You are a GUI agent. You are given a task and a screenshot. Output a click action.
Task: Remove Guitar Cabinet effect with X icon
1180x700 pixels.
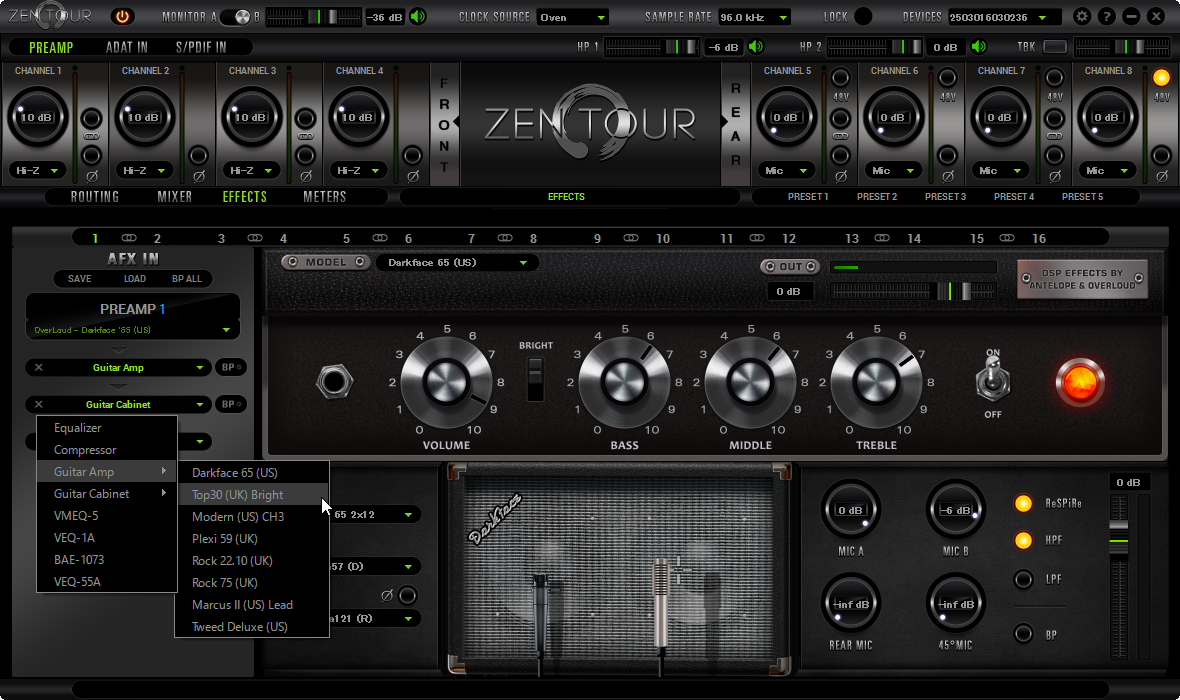click(x=38, y=404)
